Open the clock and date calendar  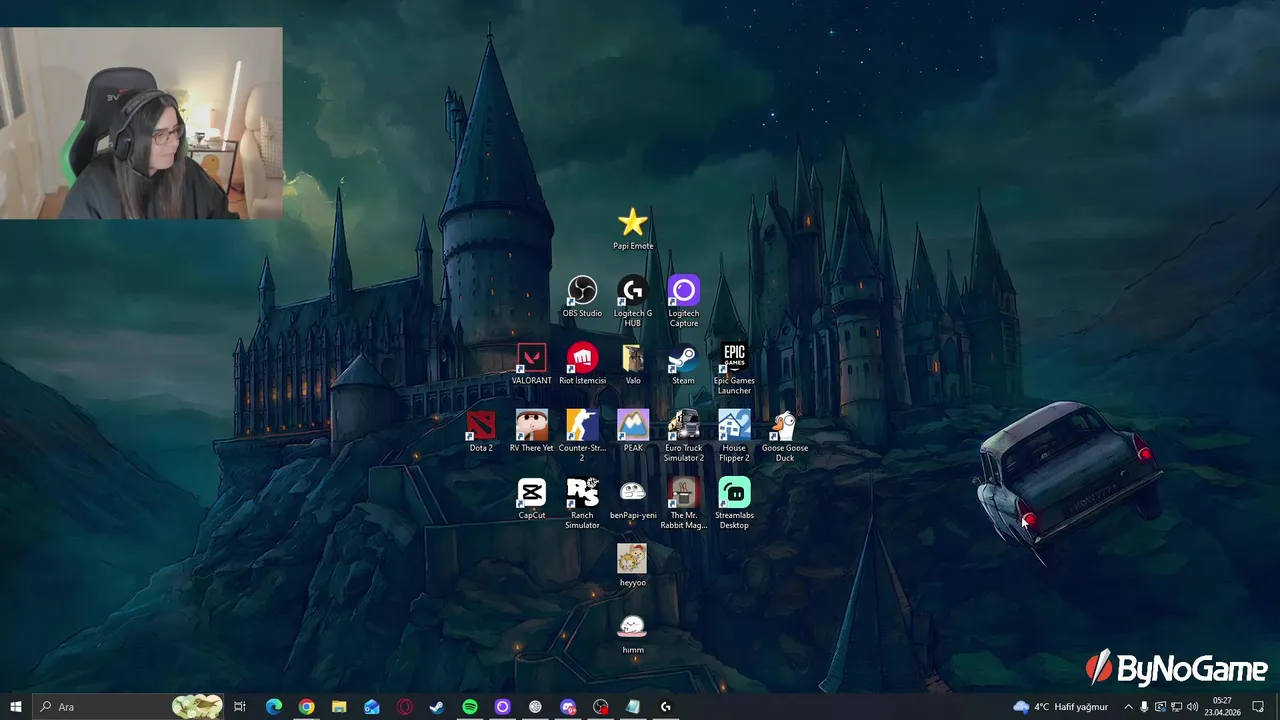1222,707
